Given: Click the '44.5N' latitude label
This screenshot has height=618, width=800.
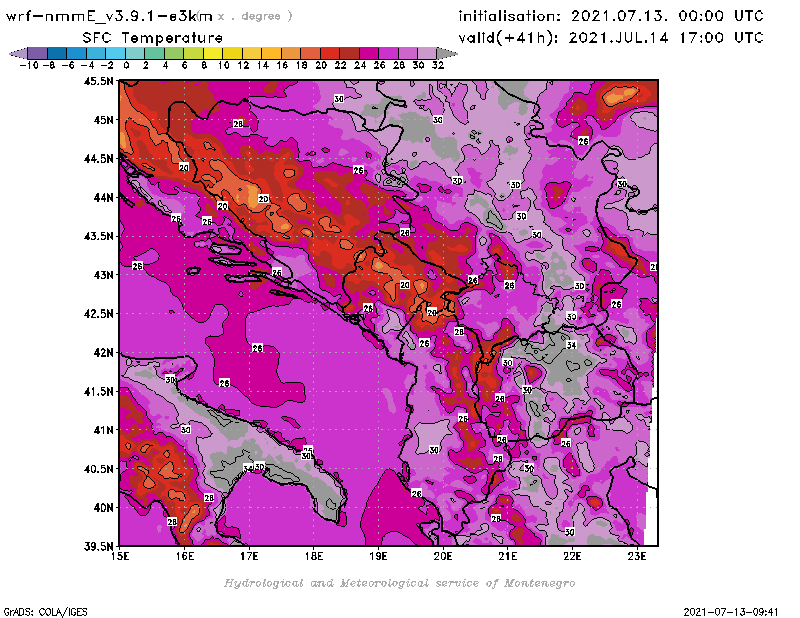Looking at the screenshot, I should pyautogui.click(x=98, y=159).
